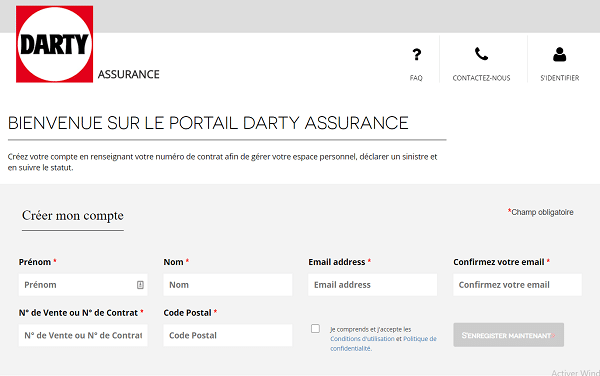
Task: Open the S'identifier menu label
Action: click(559, 78)
